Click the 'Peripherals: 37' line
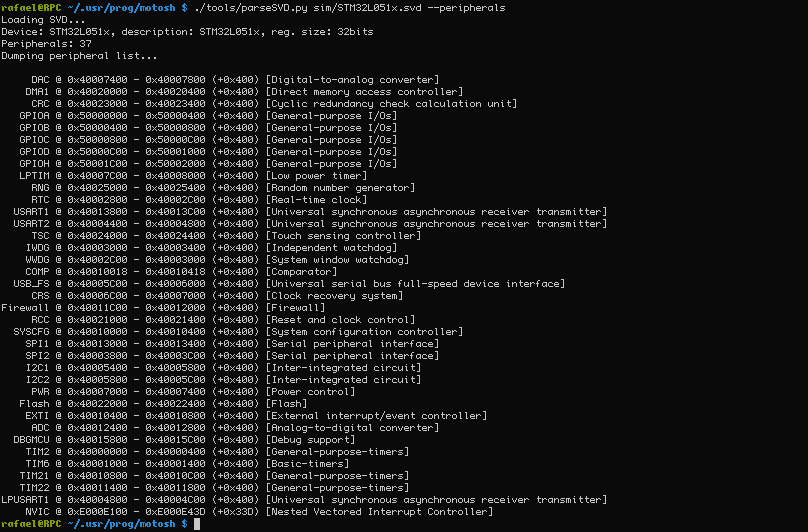The height and width of the screenshot is (532, 808). [46, 44]
